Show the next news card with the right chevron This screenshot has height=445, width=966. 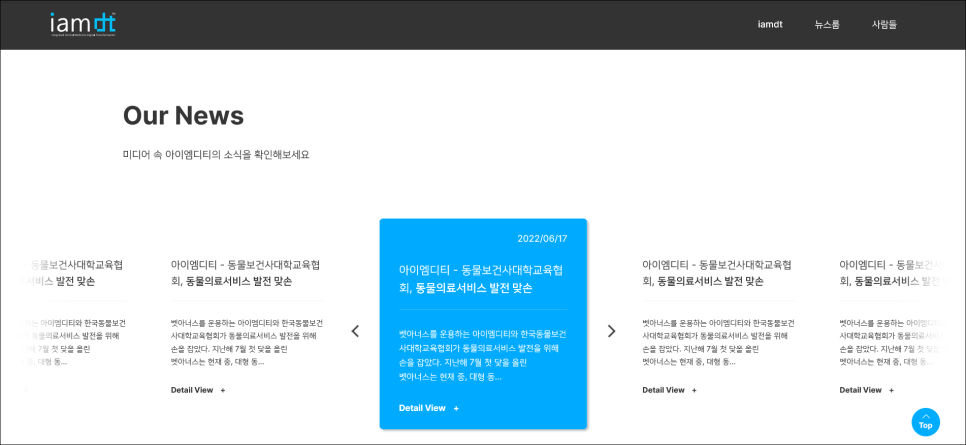[611, 331]
